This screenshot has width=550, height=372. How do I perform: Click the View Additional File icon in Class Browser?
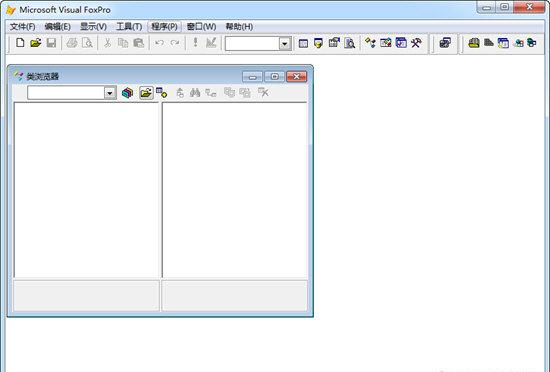[161, 93]
